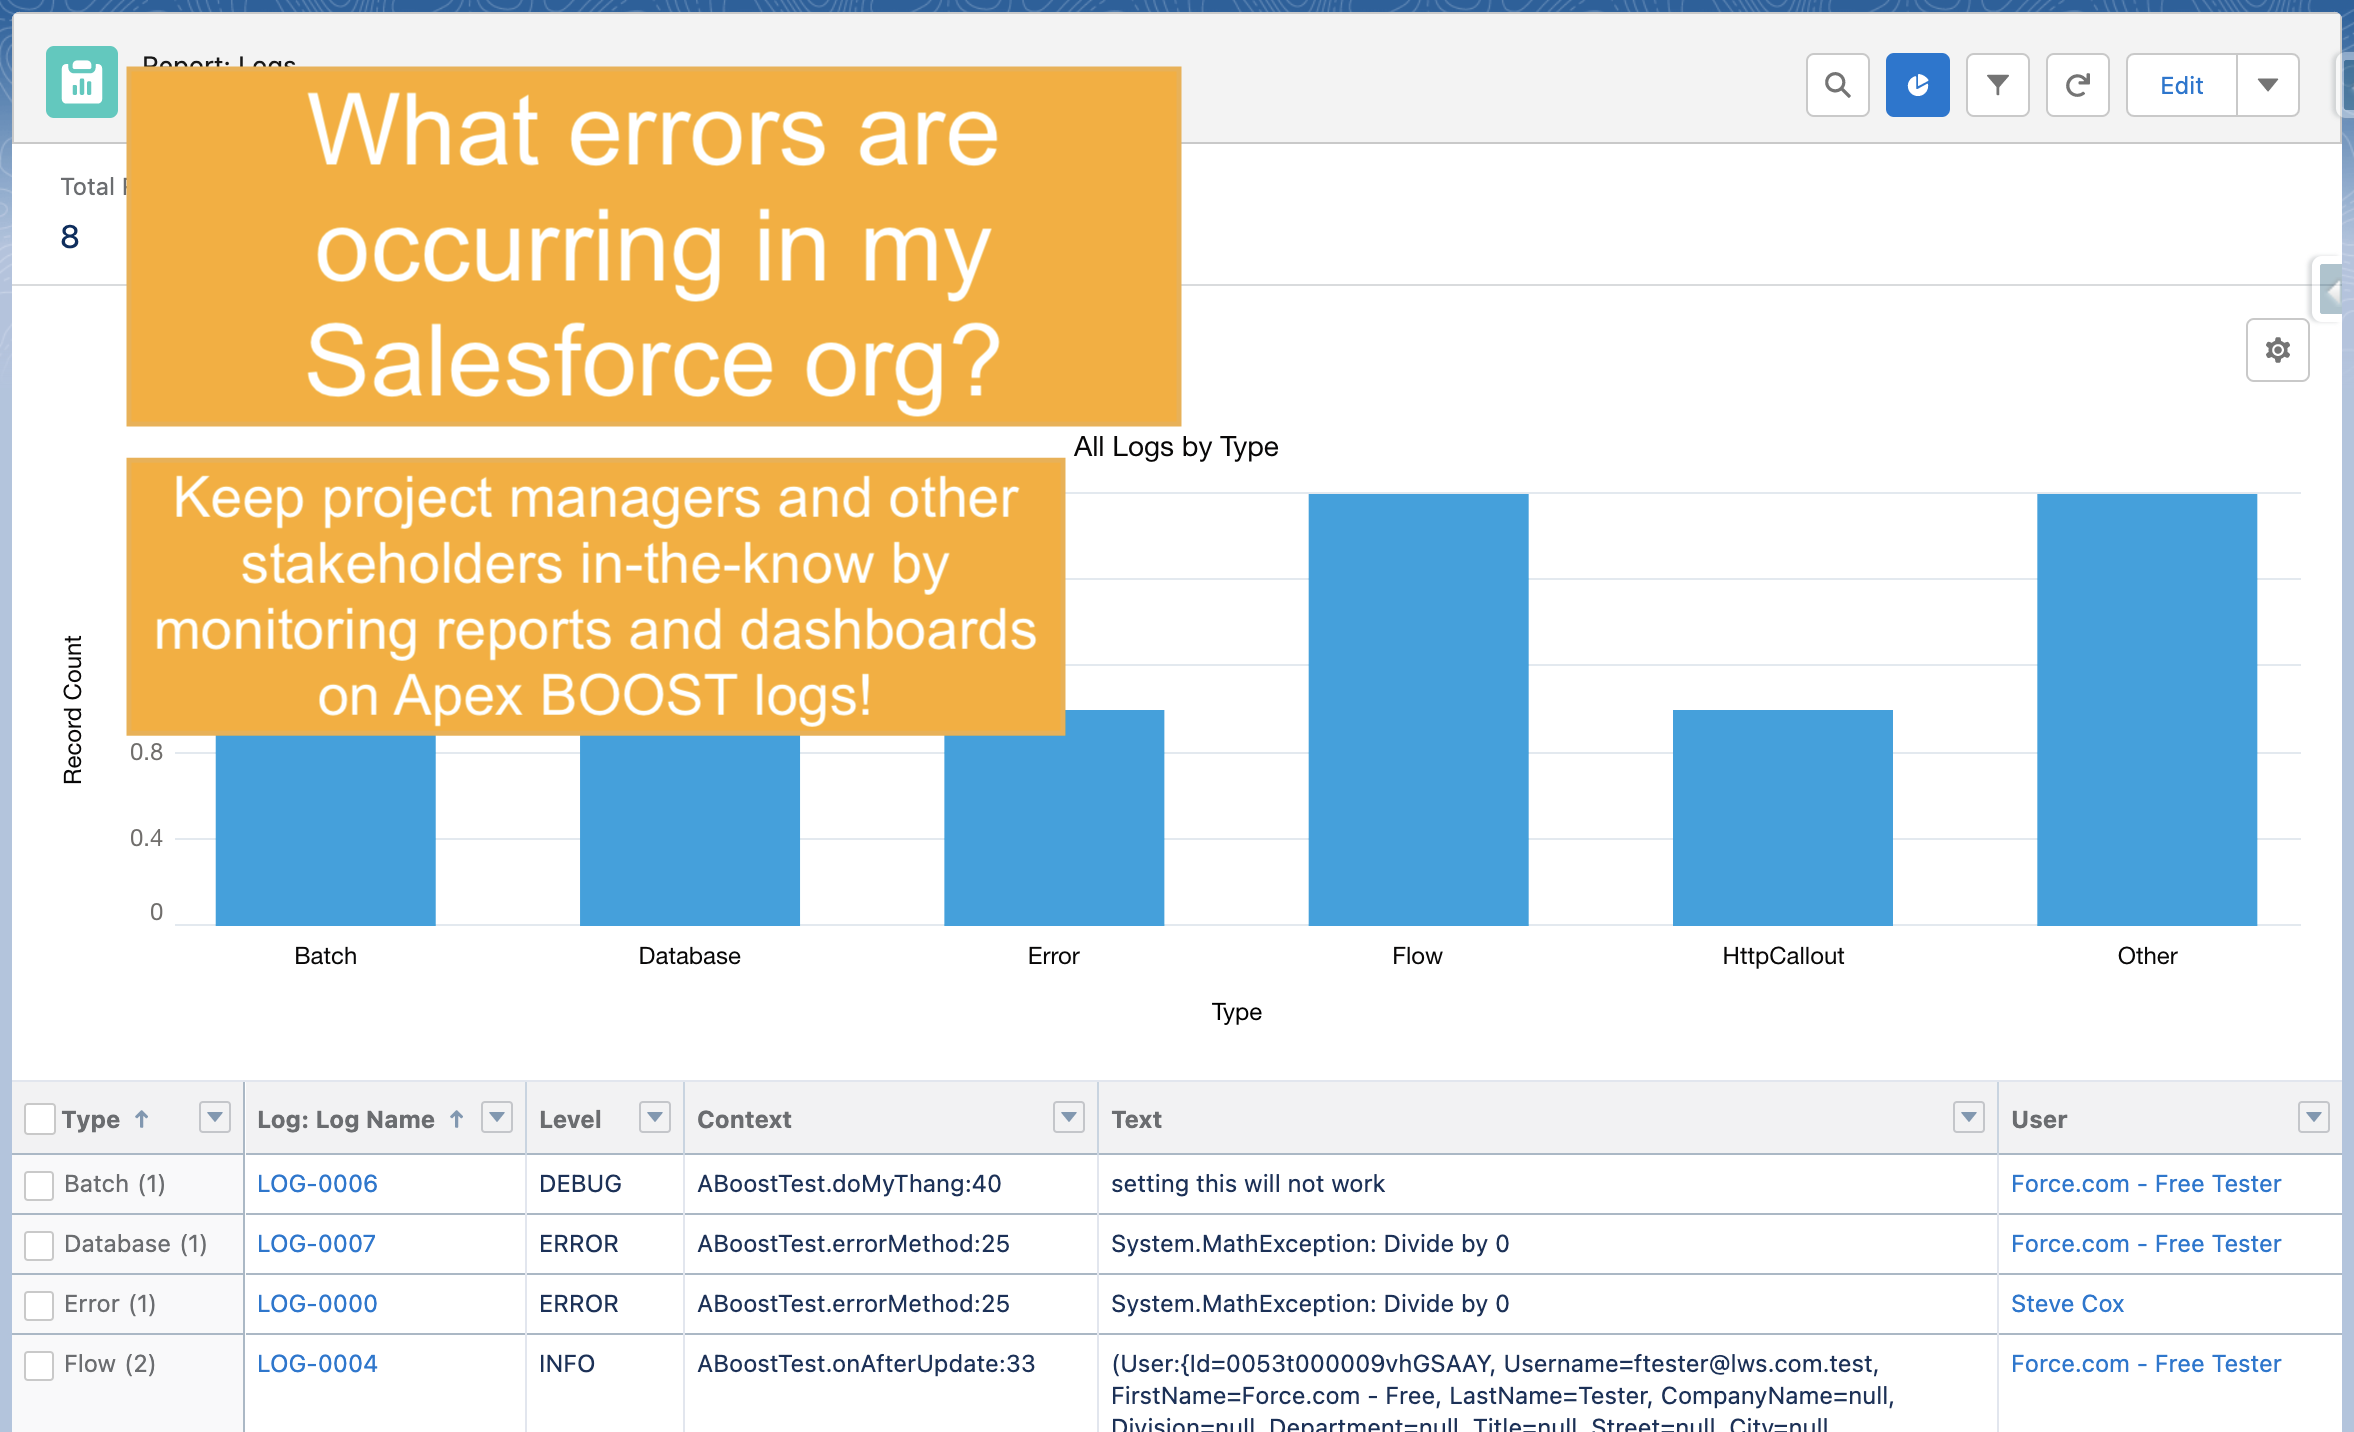2354x1432 pixels.
Task: Collapse the side panel with the chevron
Action: pos(2332,290)
